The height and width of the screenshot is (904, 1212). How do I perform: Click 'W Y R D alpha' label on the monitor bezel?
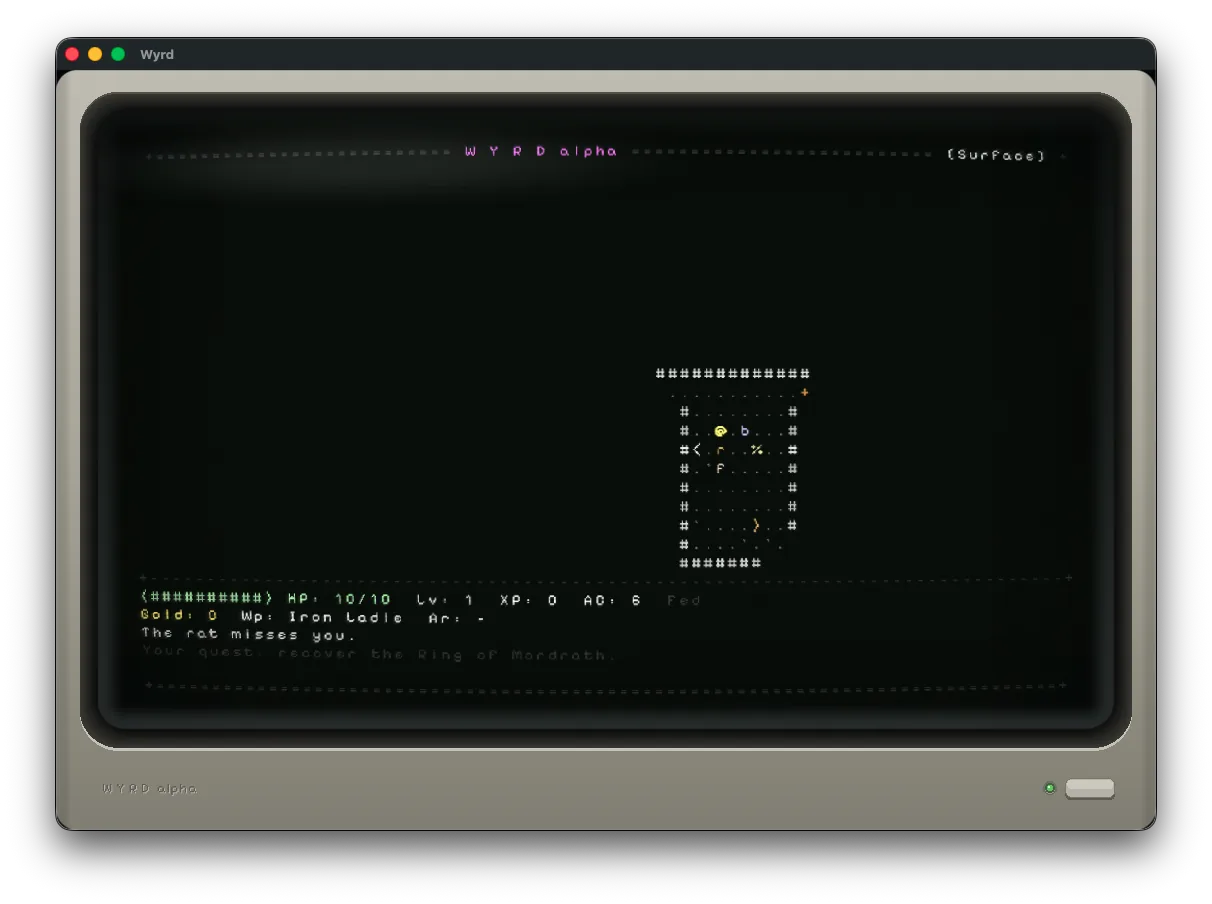point(150,788)
